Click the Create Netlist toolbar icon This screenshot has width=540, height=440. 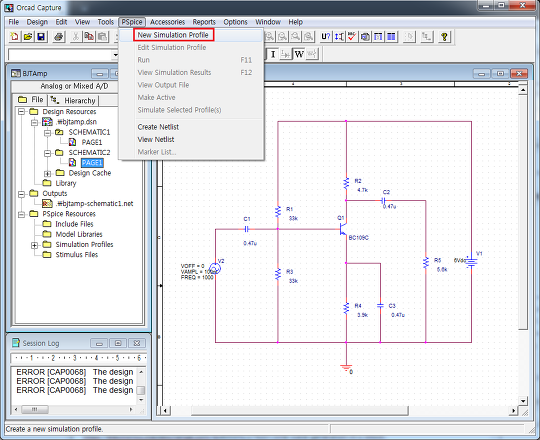pyautogui.click(x=365, y=36)
